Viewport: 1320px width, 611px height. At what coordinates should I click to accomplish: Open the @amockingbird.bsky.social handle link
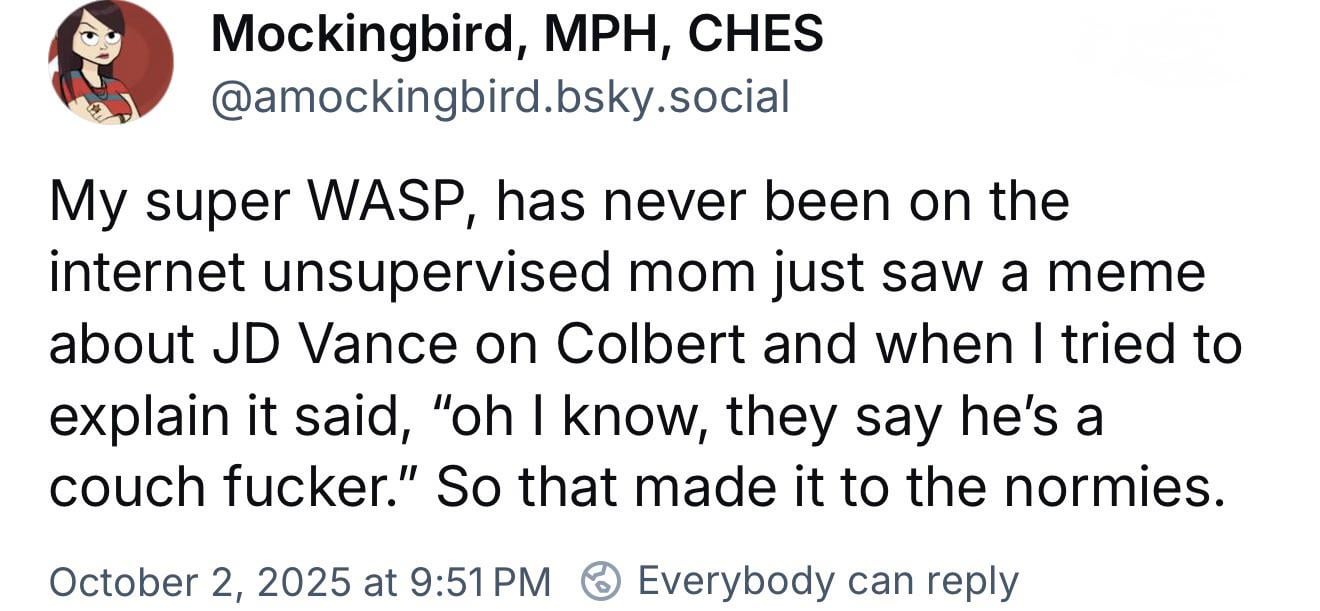tap(500, 97)
